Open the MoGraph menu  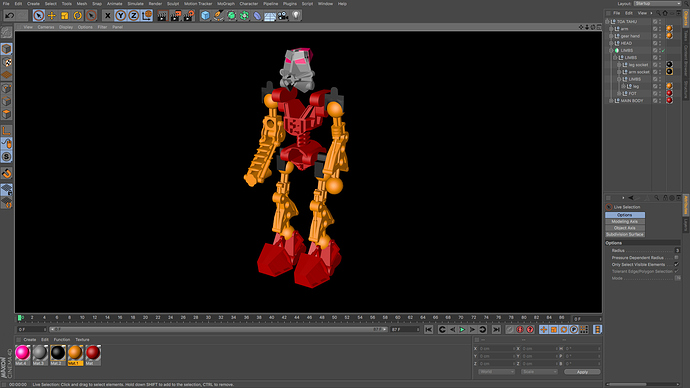[x=226, y=4]
